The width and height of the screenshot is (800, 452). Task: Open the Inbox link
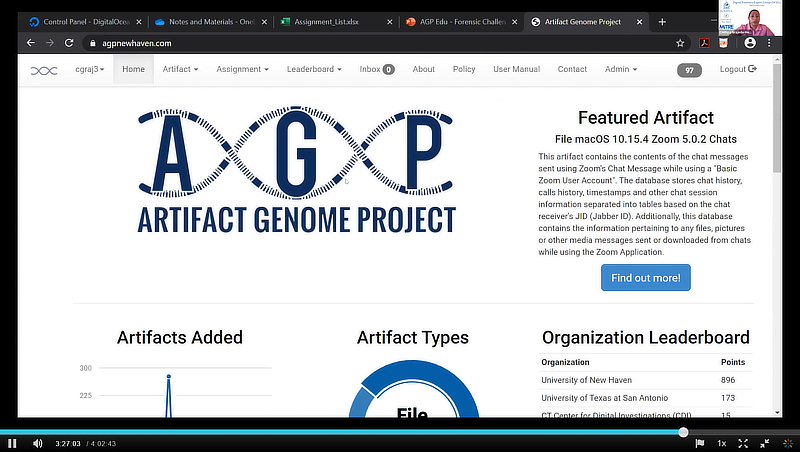tap(376, 69)
